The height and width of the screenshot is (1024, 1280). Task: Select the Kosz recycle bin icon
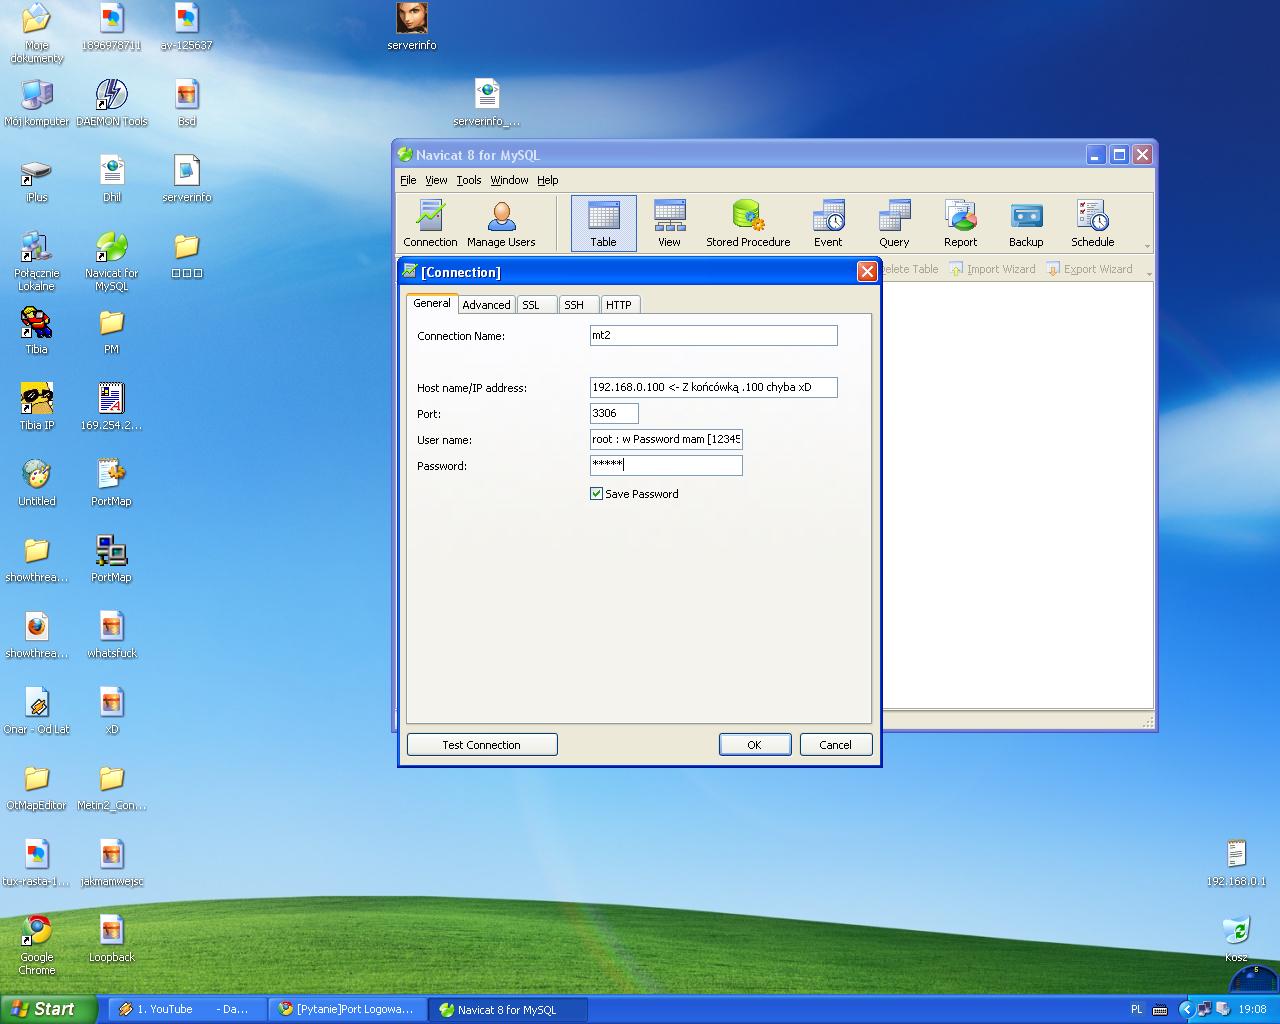point(1236,939)
